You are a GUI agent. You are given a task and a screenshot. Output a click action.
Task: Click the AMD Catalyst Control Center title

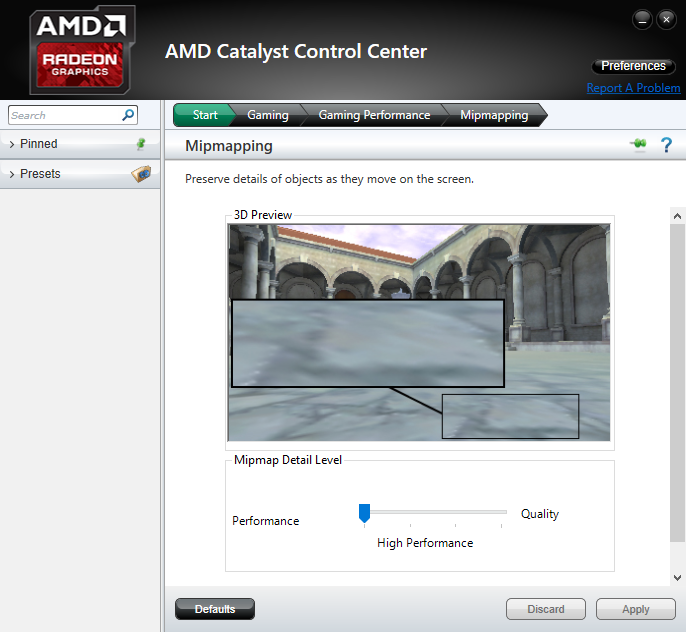[x=296, y=52]
